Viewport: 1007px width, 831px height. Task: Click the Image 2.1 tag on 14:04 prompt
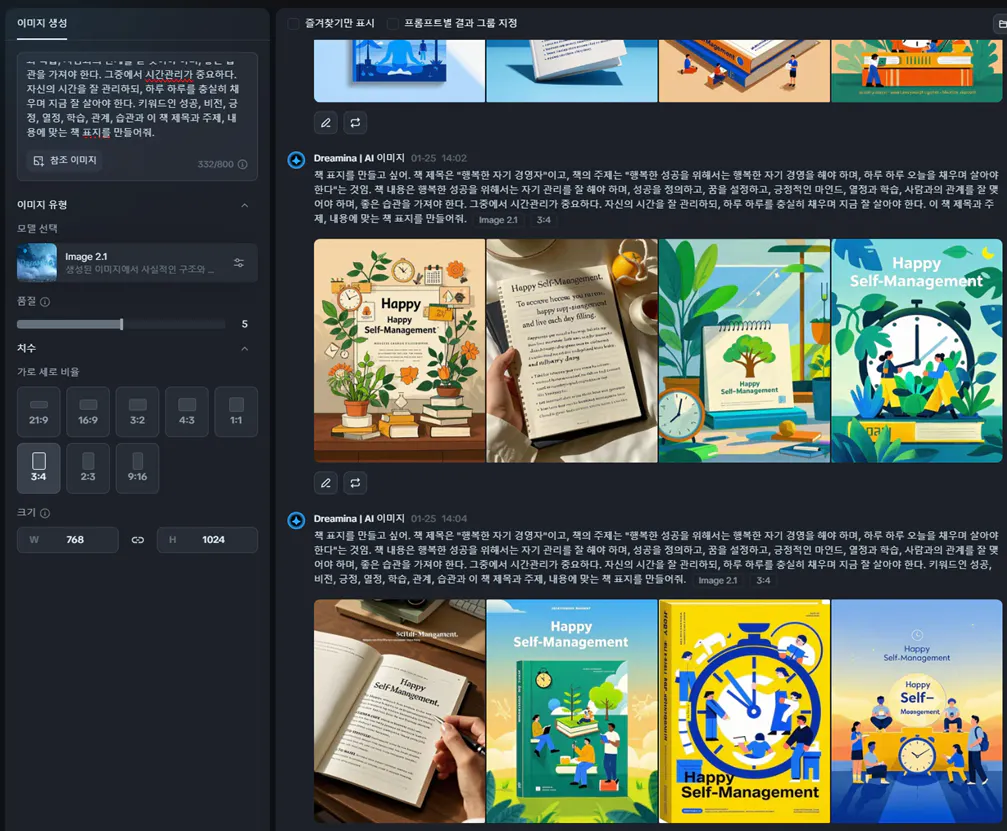pos(717,581)
